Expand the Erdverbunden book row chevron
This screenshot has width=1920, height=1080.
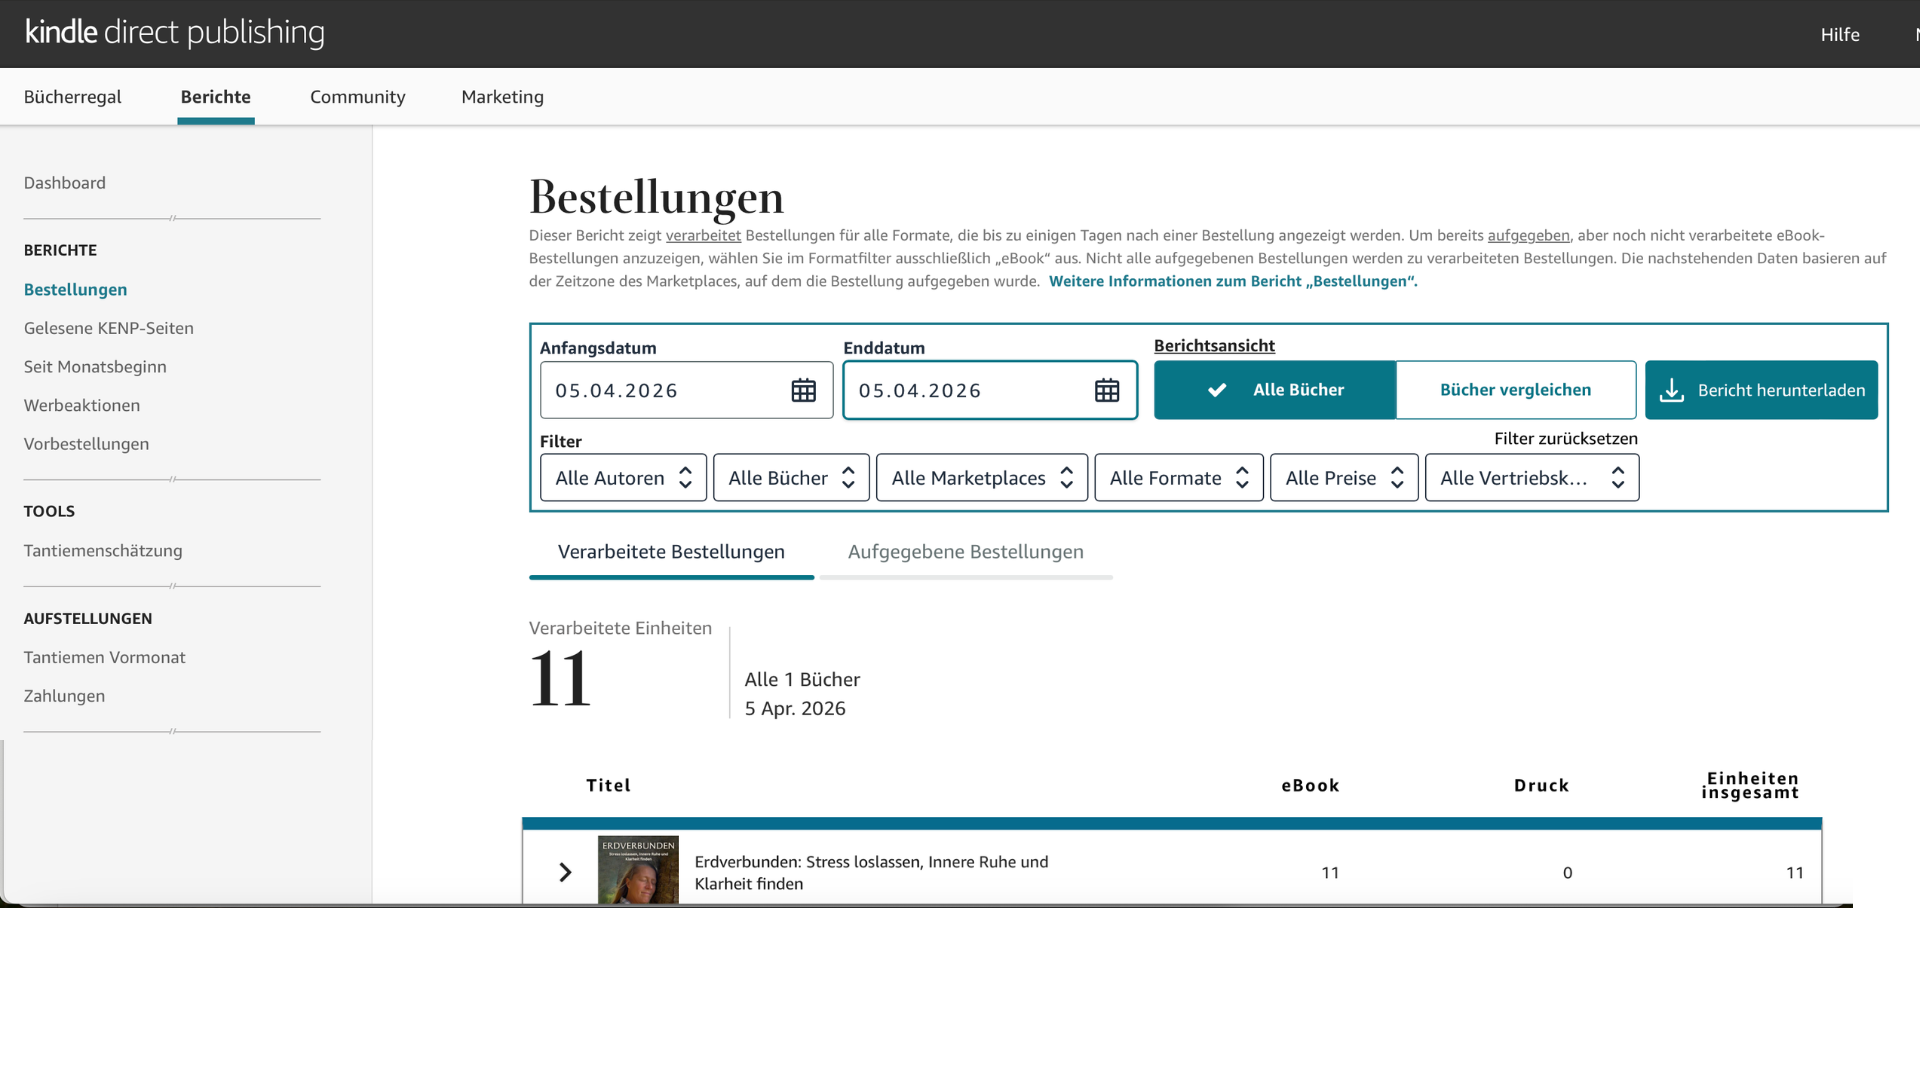point(565,872)
